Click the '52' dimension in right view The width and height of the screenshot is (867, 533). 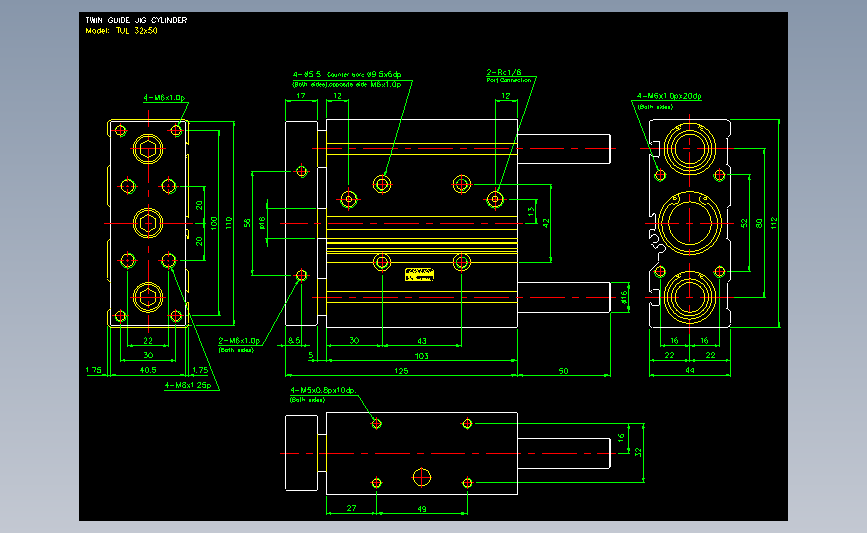(744, 223)
